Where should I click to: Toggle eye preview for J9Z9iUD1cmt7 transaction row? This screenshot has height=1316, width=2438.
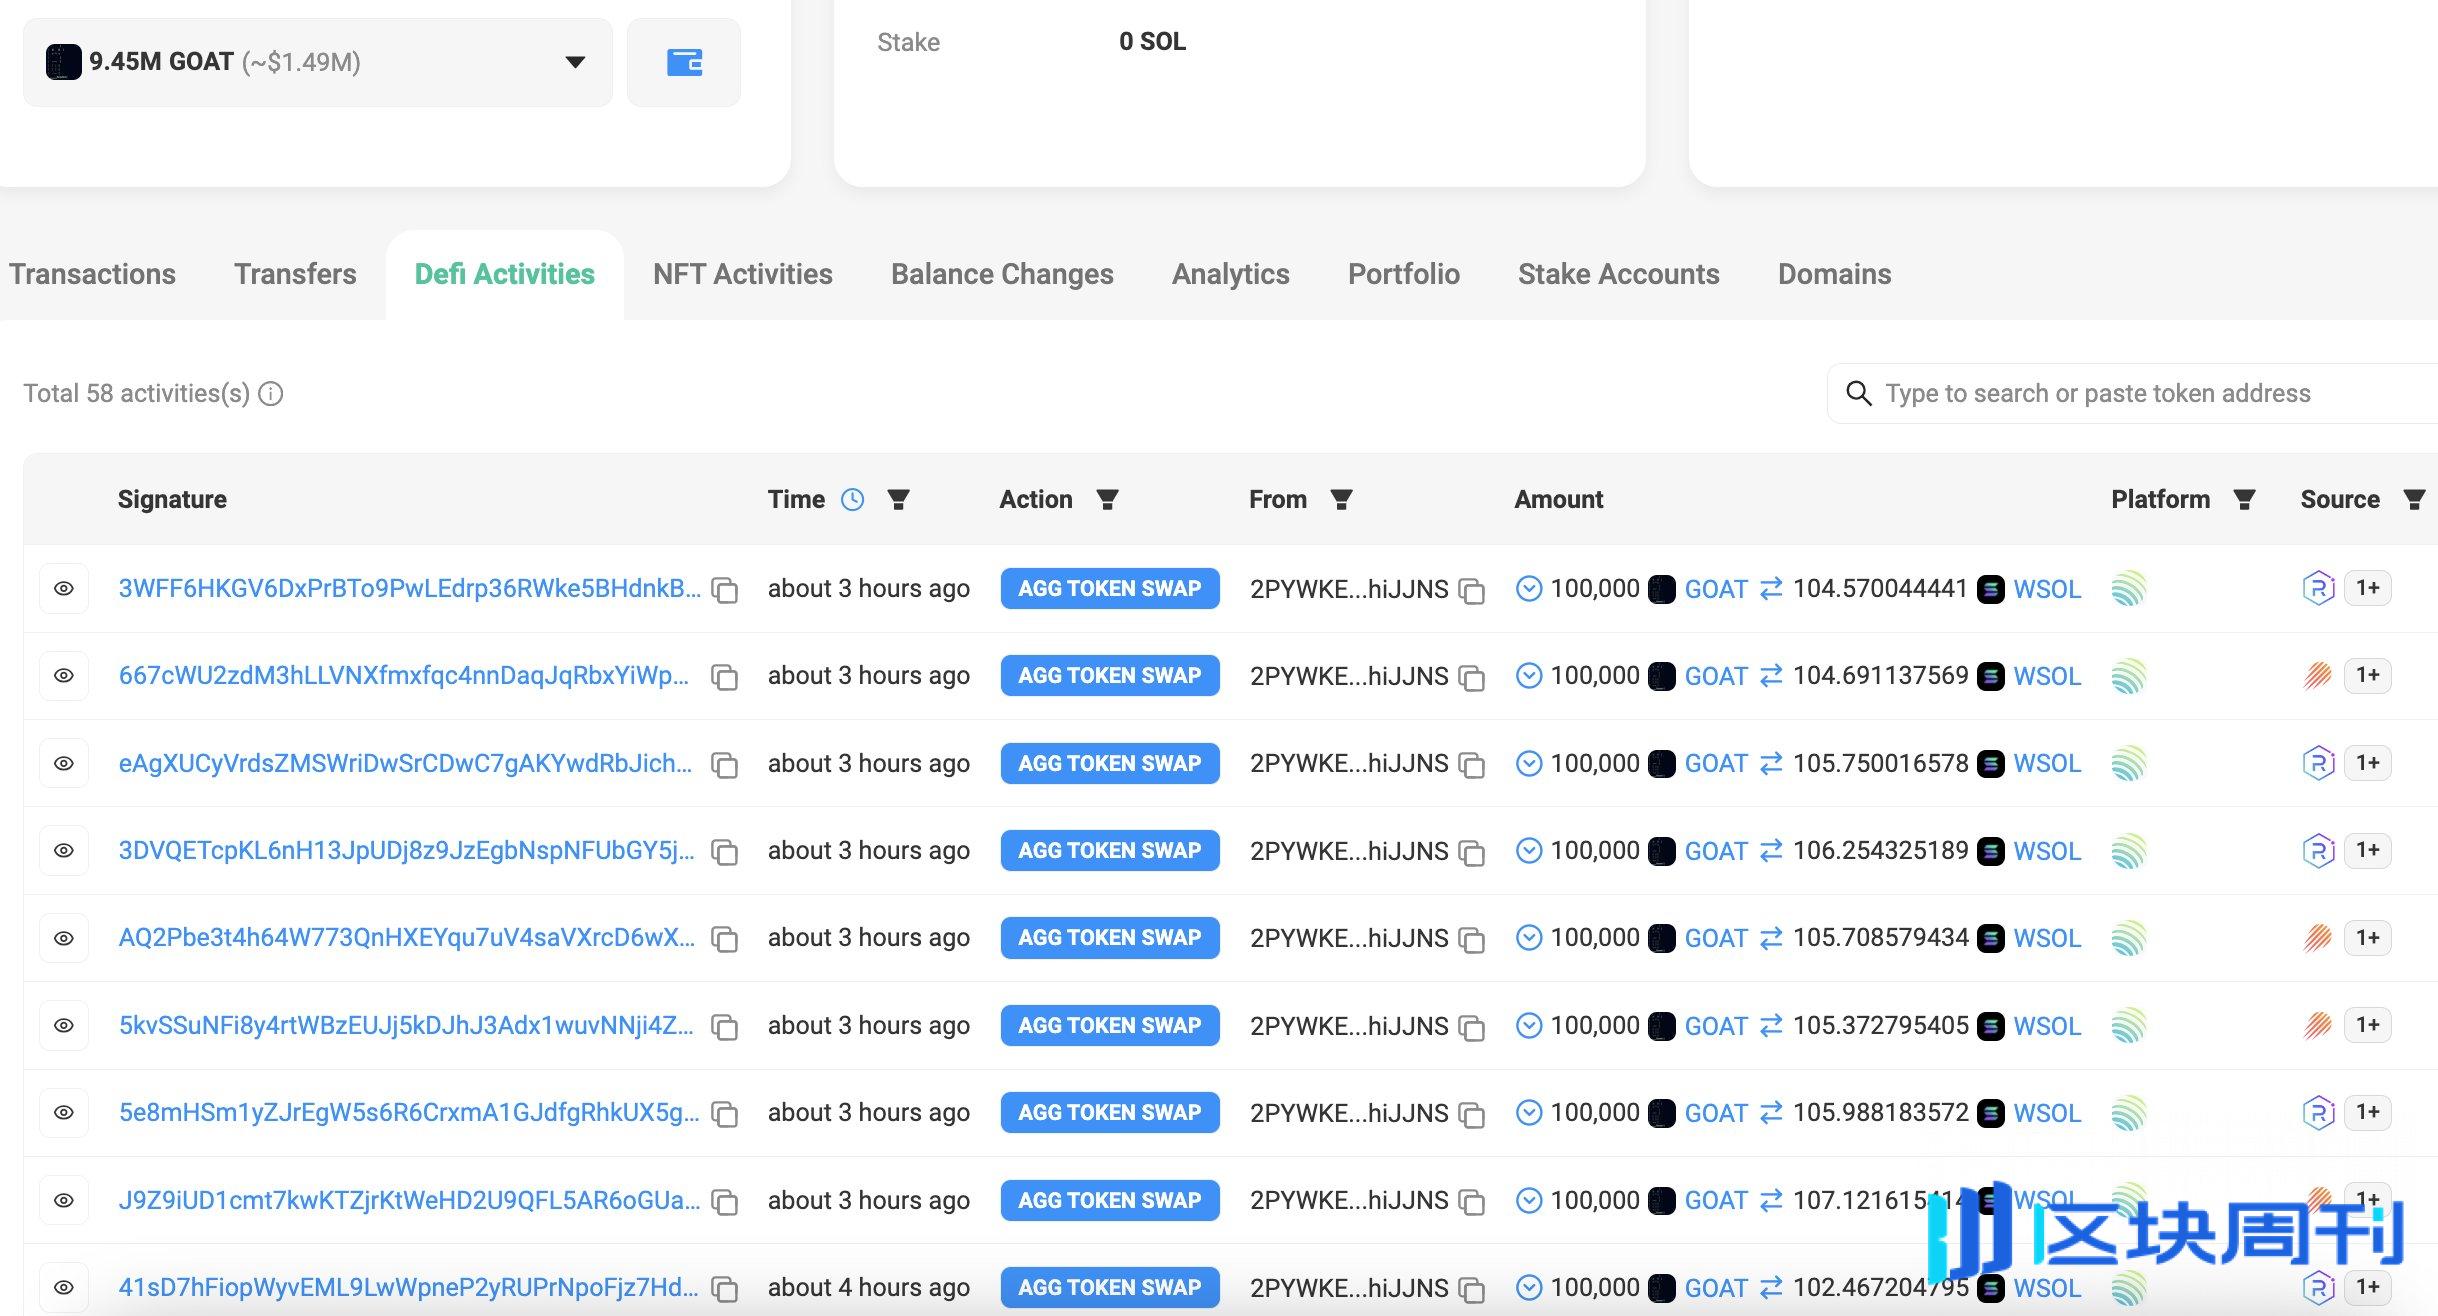64,1200
